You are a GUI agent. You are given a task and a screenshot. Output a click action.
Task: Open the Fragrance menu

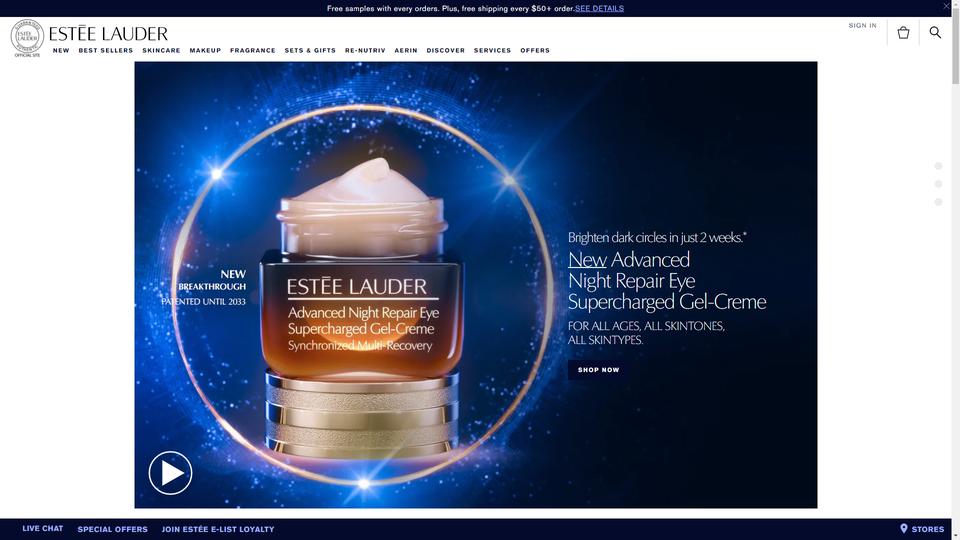coord(253,50)
